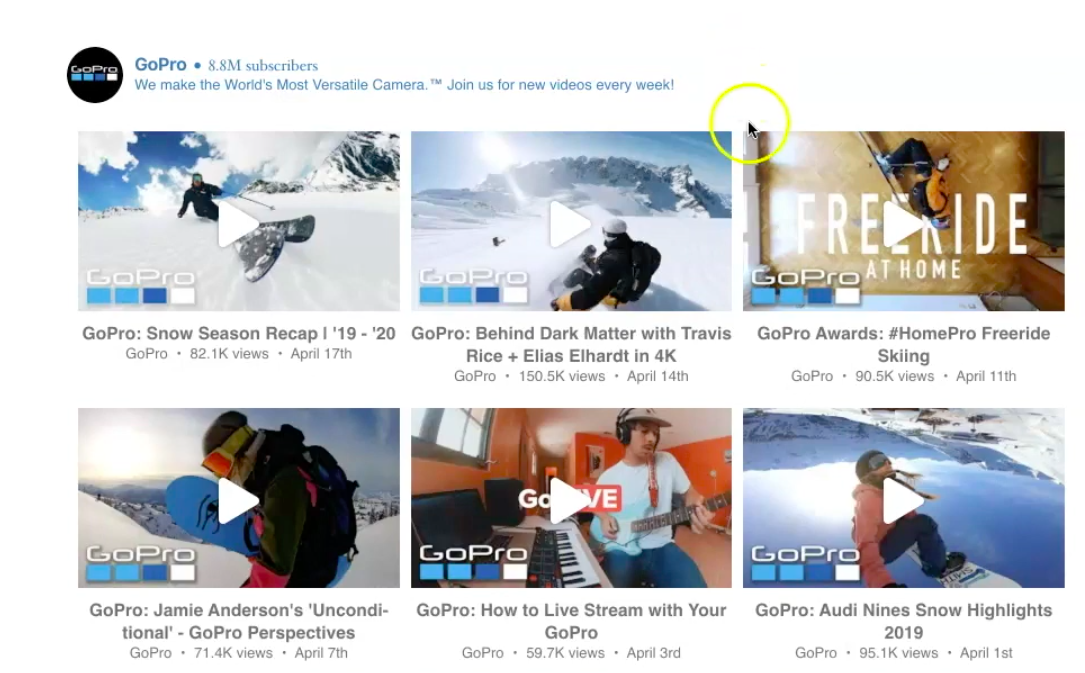Click the GoPro watermark logo on Dark Matter thumbnail
Image resolution: width=1085 pixels, height=673 pixels.
tap(473, 286)
